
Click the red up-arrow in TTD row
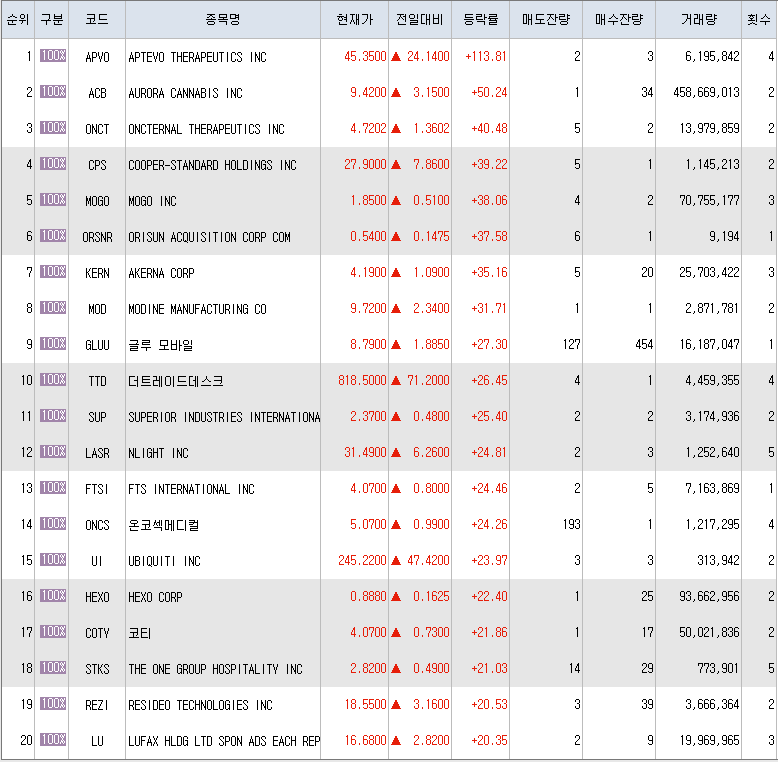[x=396, y=381]
